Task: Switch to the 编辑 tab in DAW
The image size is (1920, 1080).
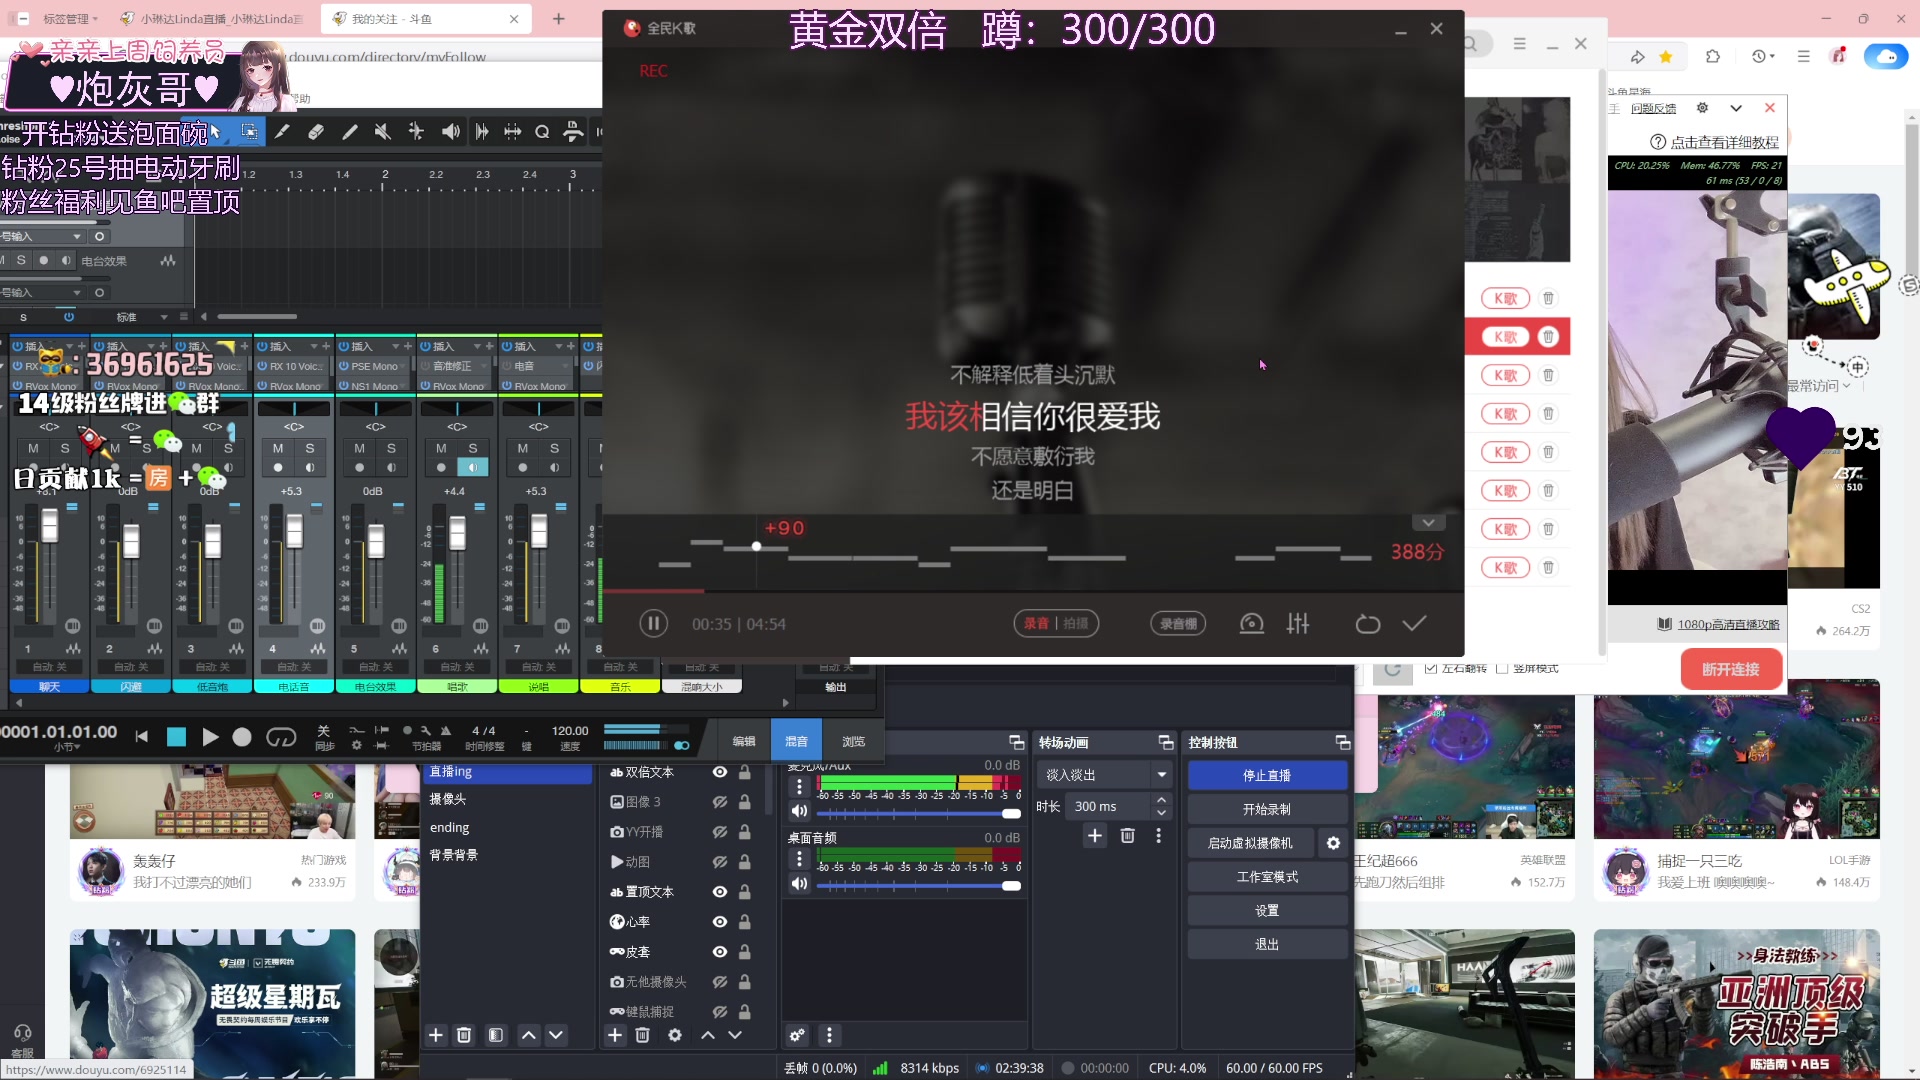Action: point(744,741)
